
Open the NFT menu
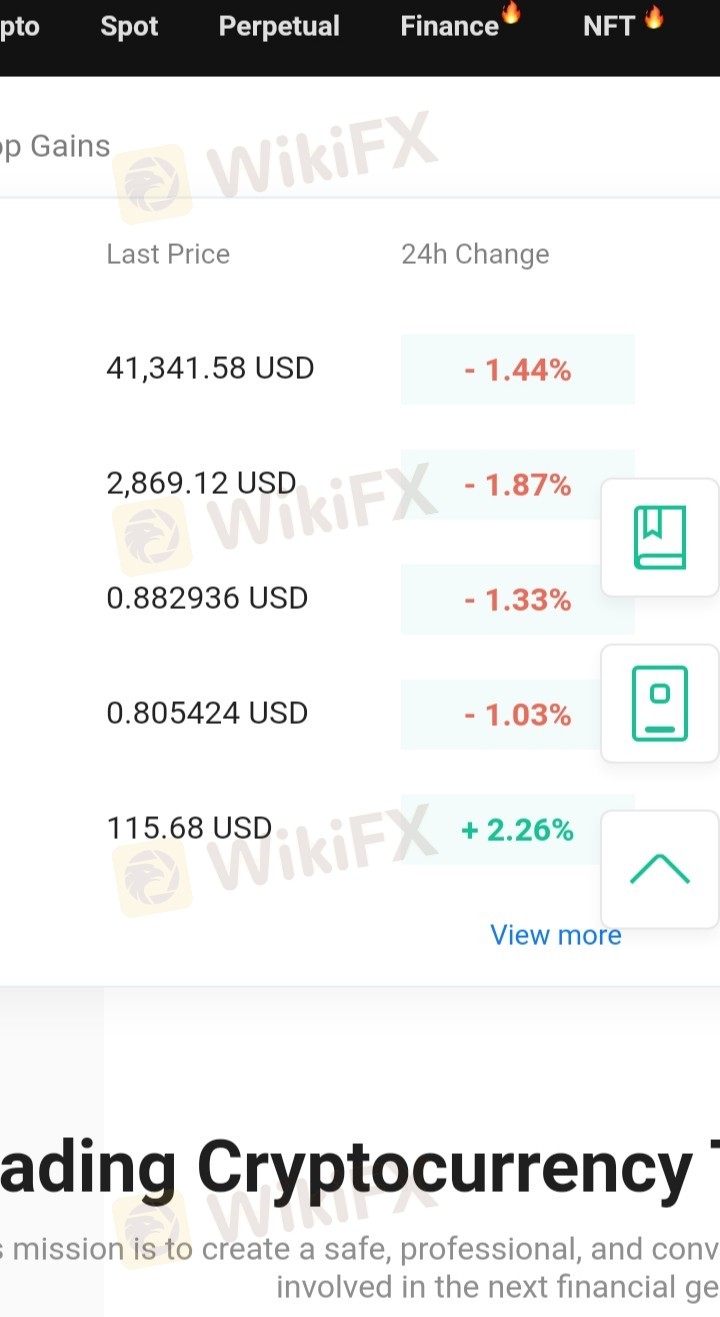pos(609,27)
